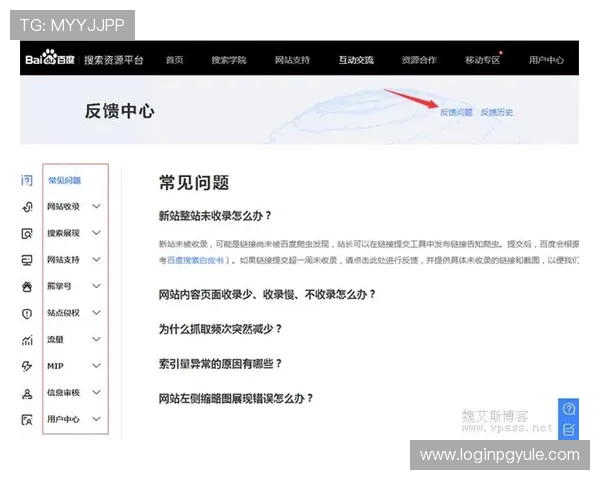Viewport: 600px width, 480px height.
Task: Click the 网站支持 monitor icon in sidebar
Action: point(27,260)
